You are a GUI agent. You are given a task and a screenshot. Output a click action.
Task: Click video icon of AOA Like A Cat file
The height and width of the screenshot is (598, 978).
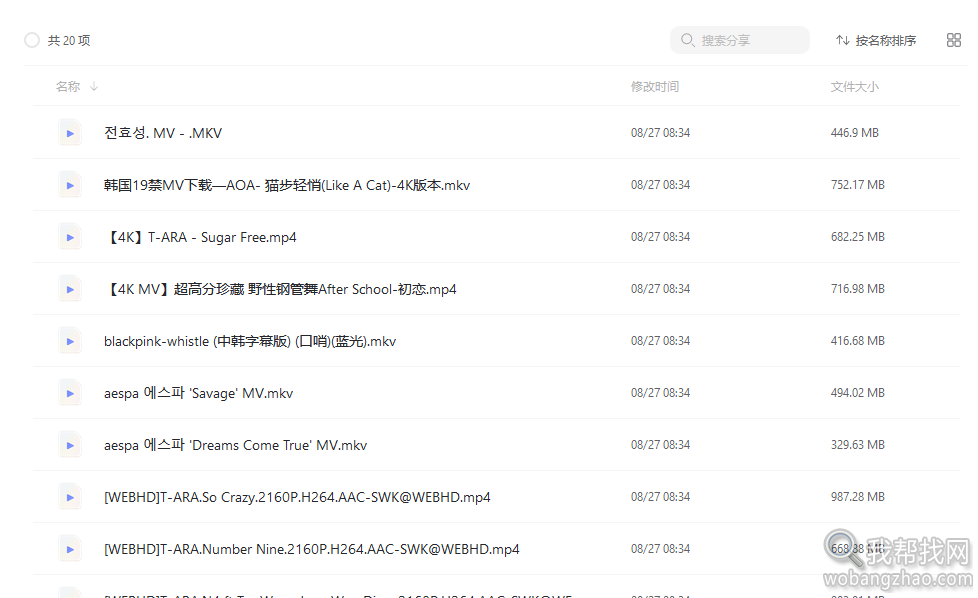pyautogui.click(x=70, y=185)
